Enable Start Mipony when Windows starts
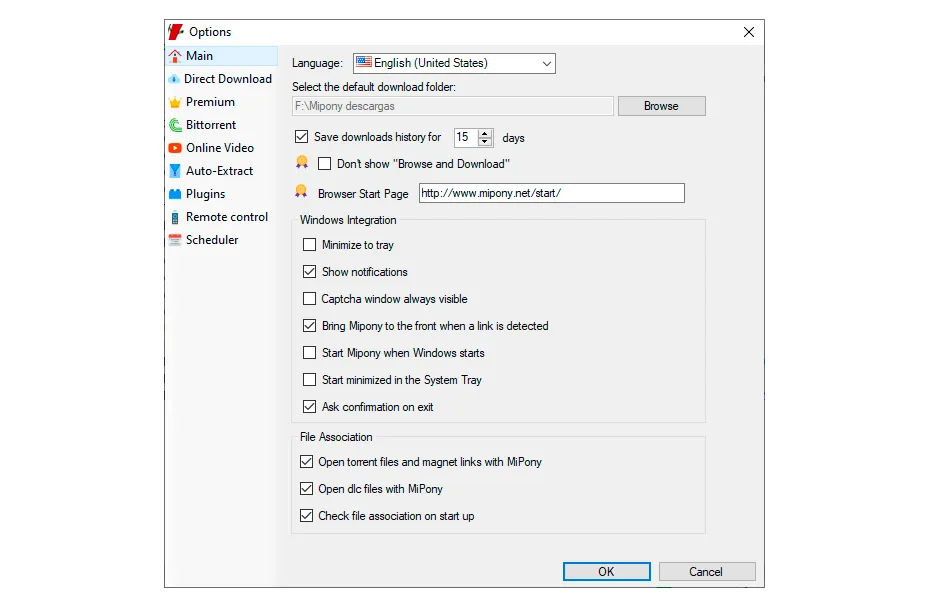This screenshot has width=932, height=611. [309, 352]
